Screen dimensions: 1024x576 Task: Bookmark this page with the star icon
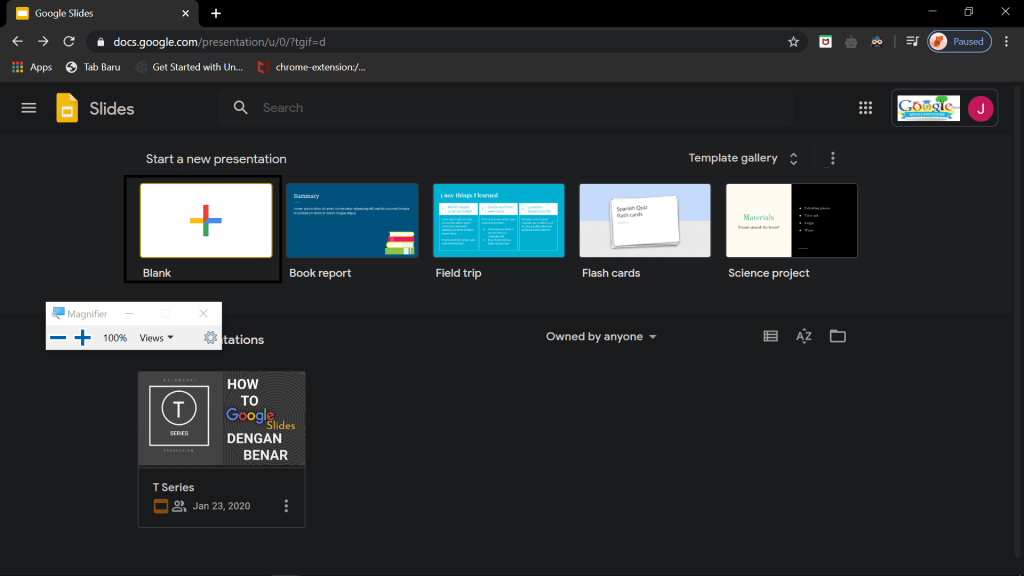click(793, 42)
